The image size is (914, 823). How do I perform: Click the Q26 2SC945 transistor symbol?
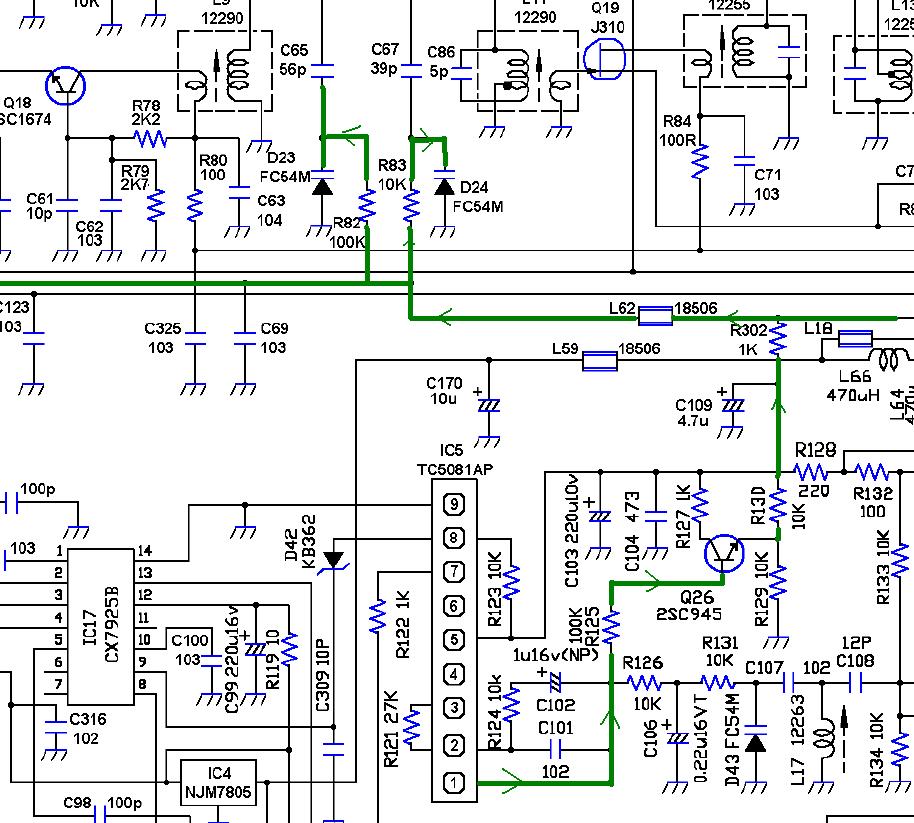(724, 553)
